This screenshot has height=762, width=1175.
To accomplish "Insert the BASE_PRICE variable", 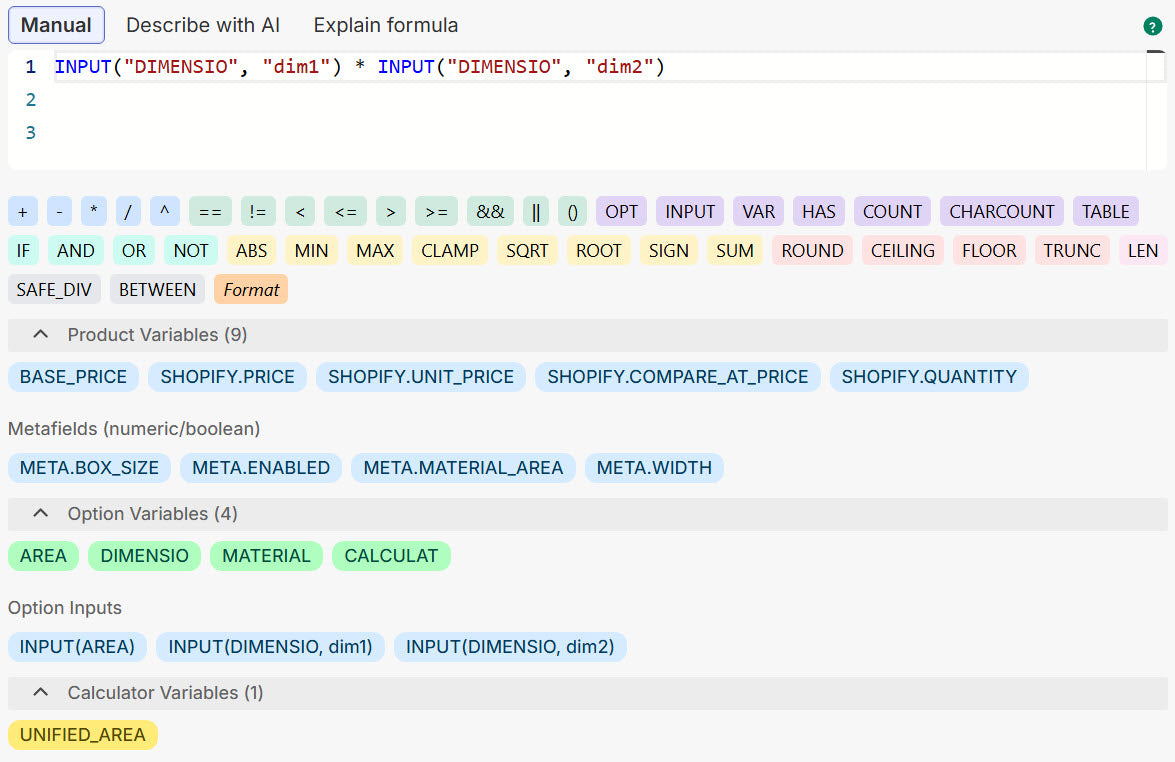I will click(x=73, y=377).
